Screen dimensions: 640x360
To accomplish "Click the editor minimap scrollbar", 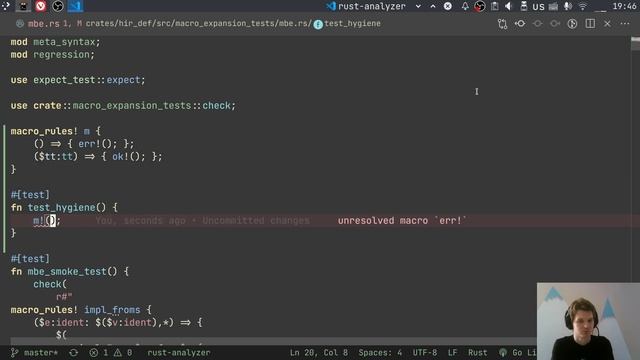I will tap(635, 44).
